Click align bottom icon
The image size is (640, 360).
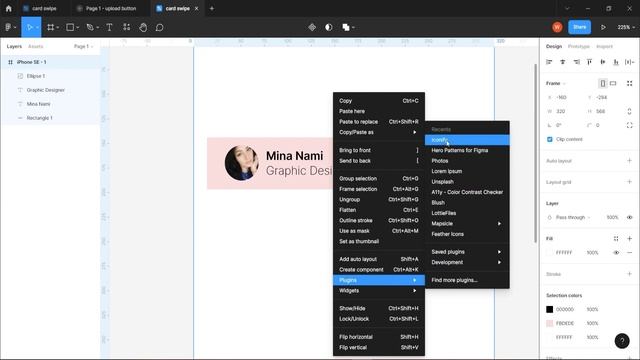tap(616, 62)
